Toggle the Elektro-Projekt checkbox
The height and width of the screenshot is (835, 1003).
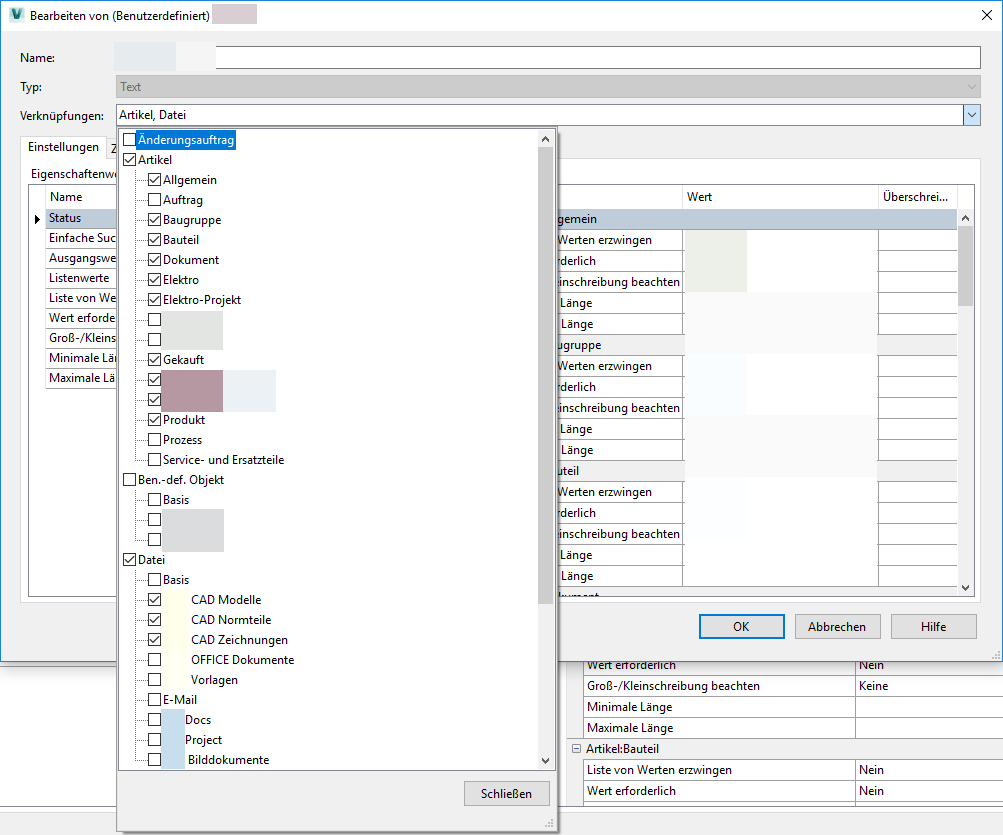(155, 299)
